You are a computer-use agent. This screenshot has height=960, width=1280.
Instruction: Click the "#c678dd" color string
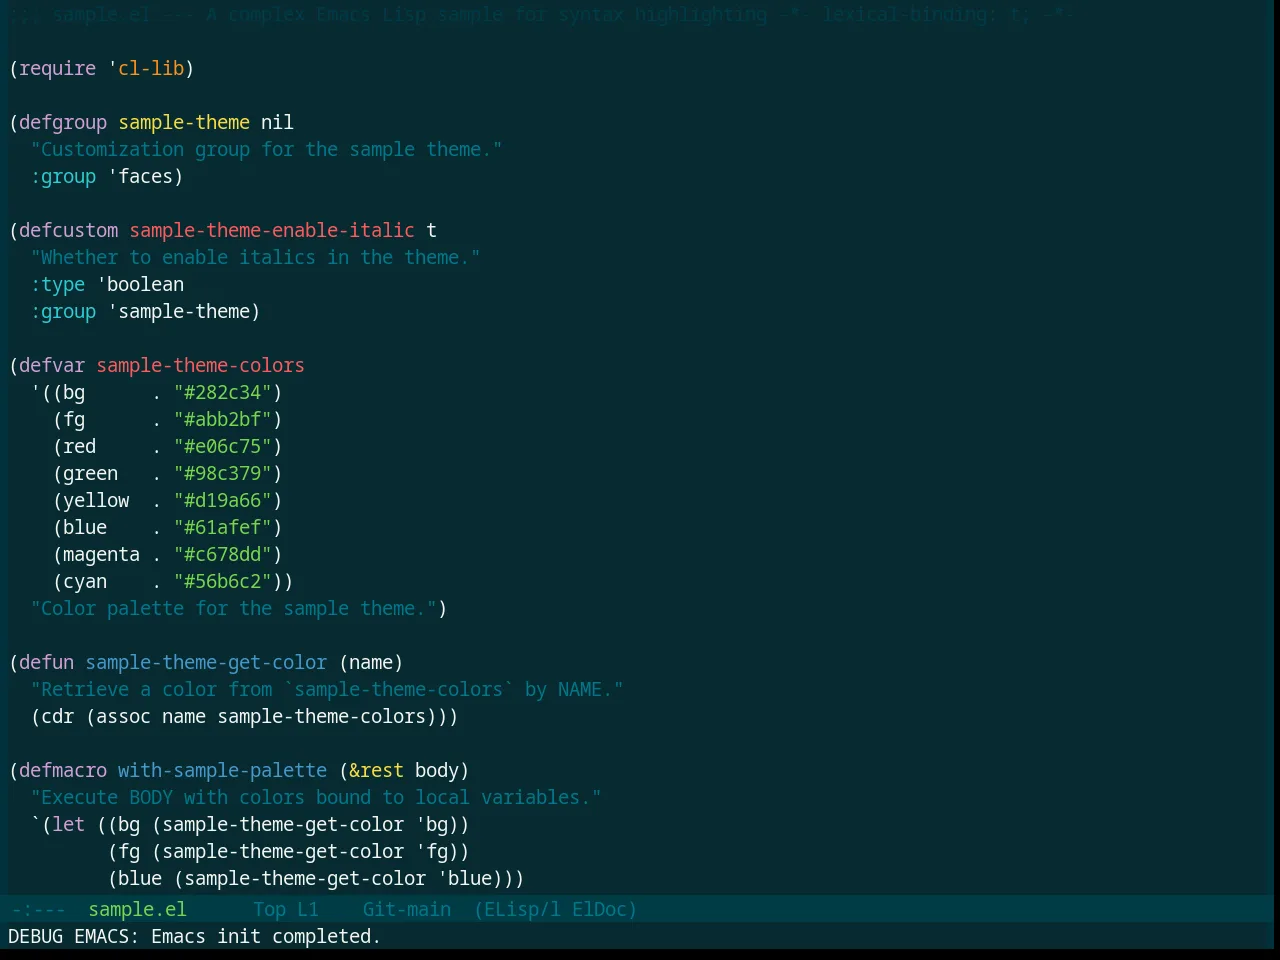222,554
